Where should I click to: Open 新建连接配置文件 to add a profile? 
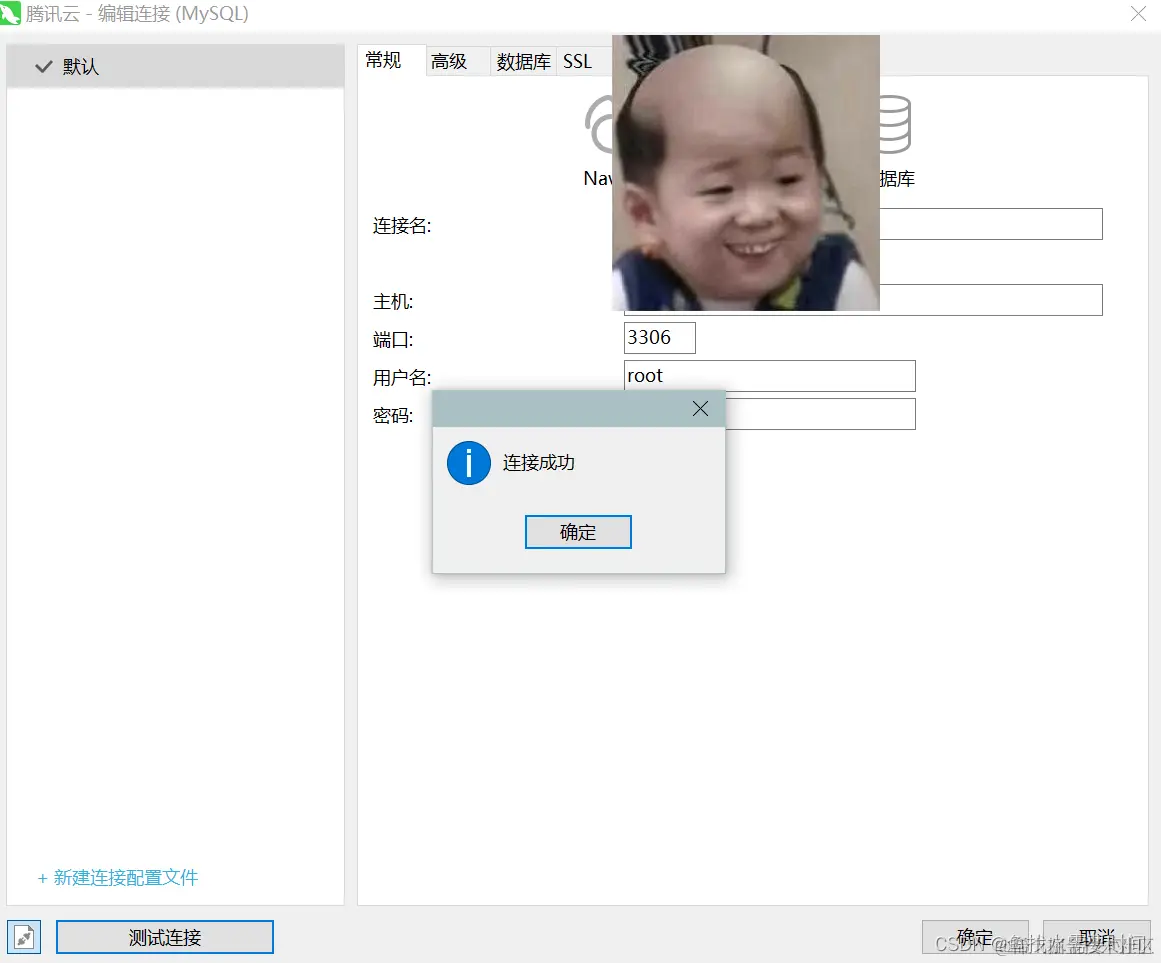pos(117,876)
